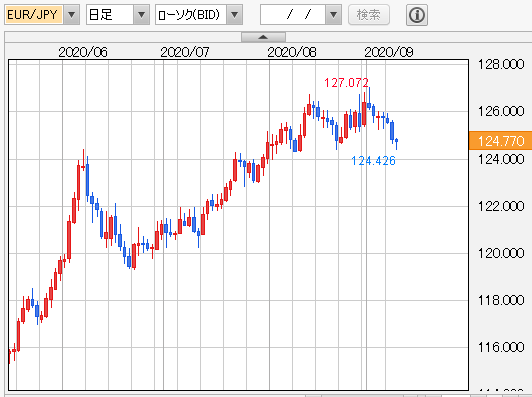
Task: Click the 120.000 price axis label
Action: 501,253
